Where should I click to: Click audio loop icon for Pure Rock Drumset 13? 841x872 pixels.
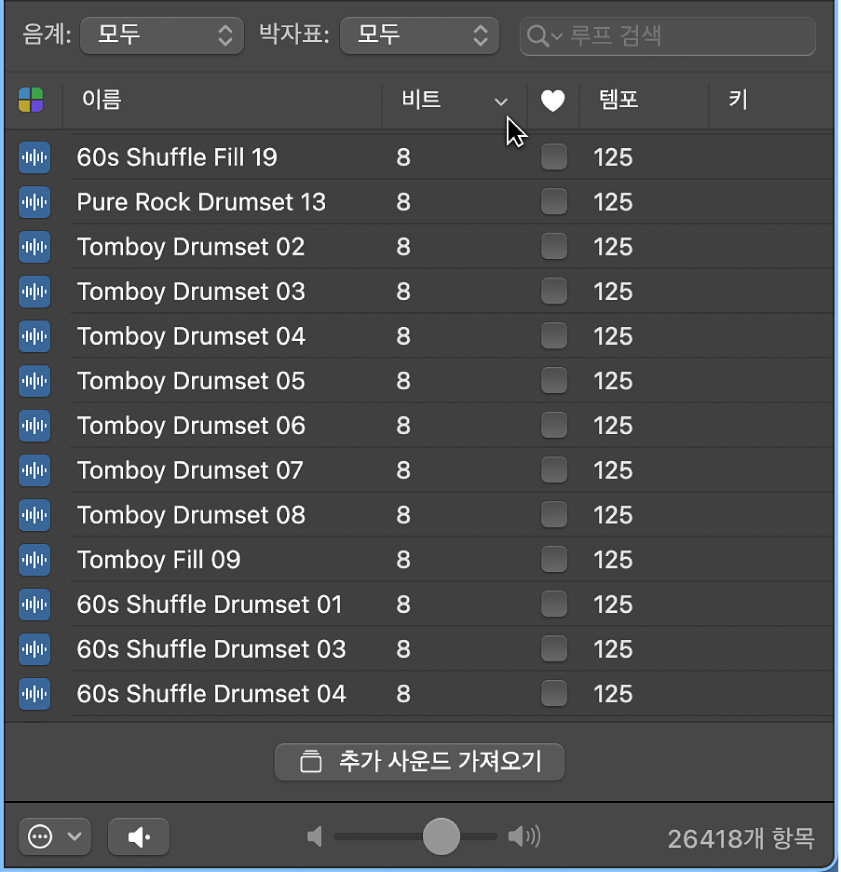tap(34, 202)
